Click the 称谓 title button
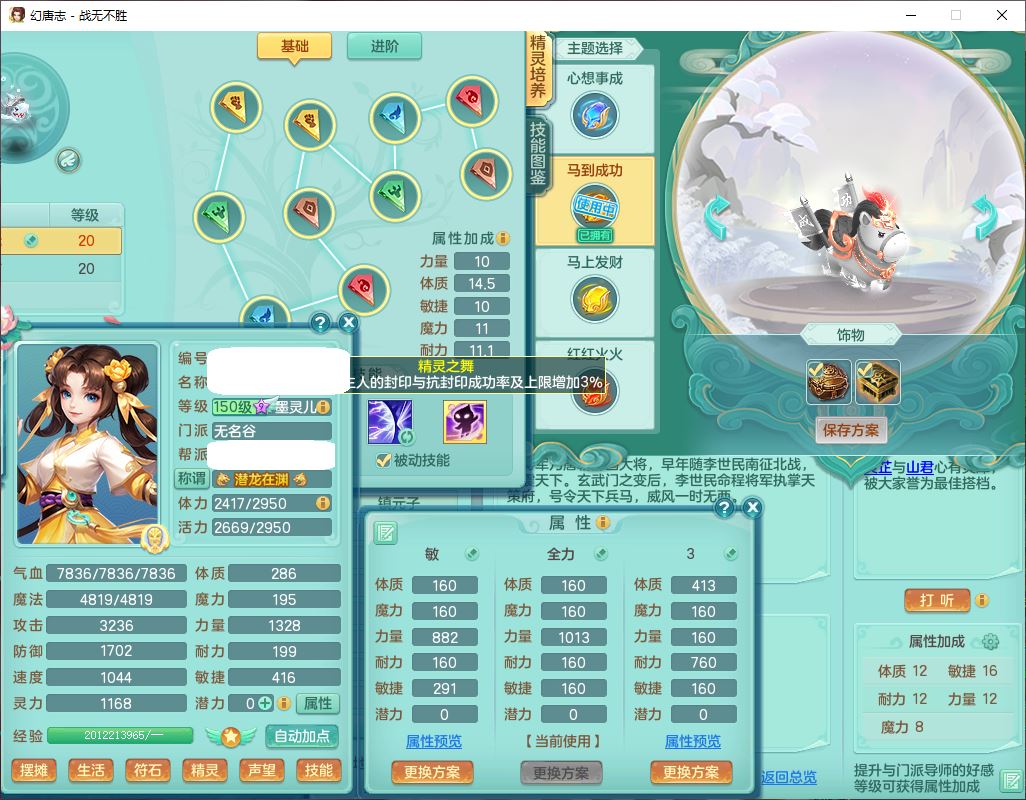This screenshot has width=1026, height=800. pyautogui.click(x=191, y=479)
